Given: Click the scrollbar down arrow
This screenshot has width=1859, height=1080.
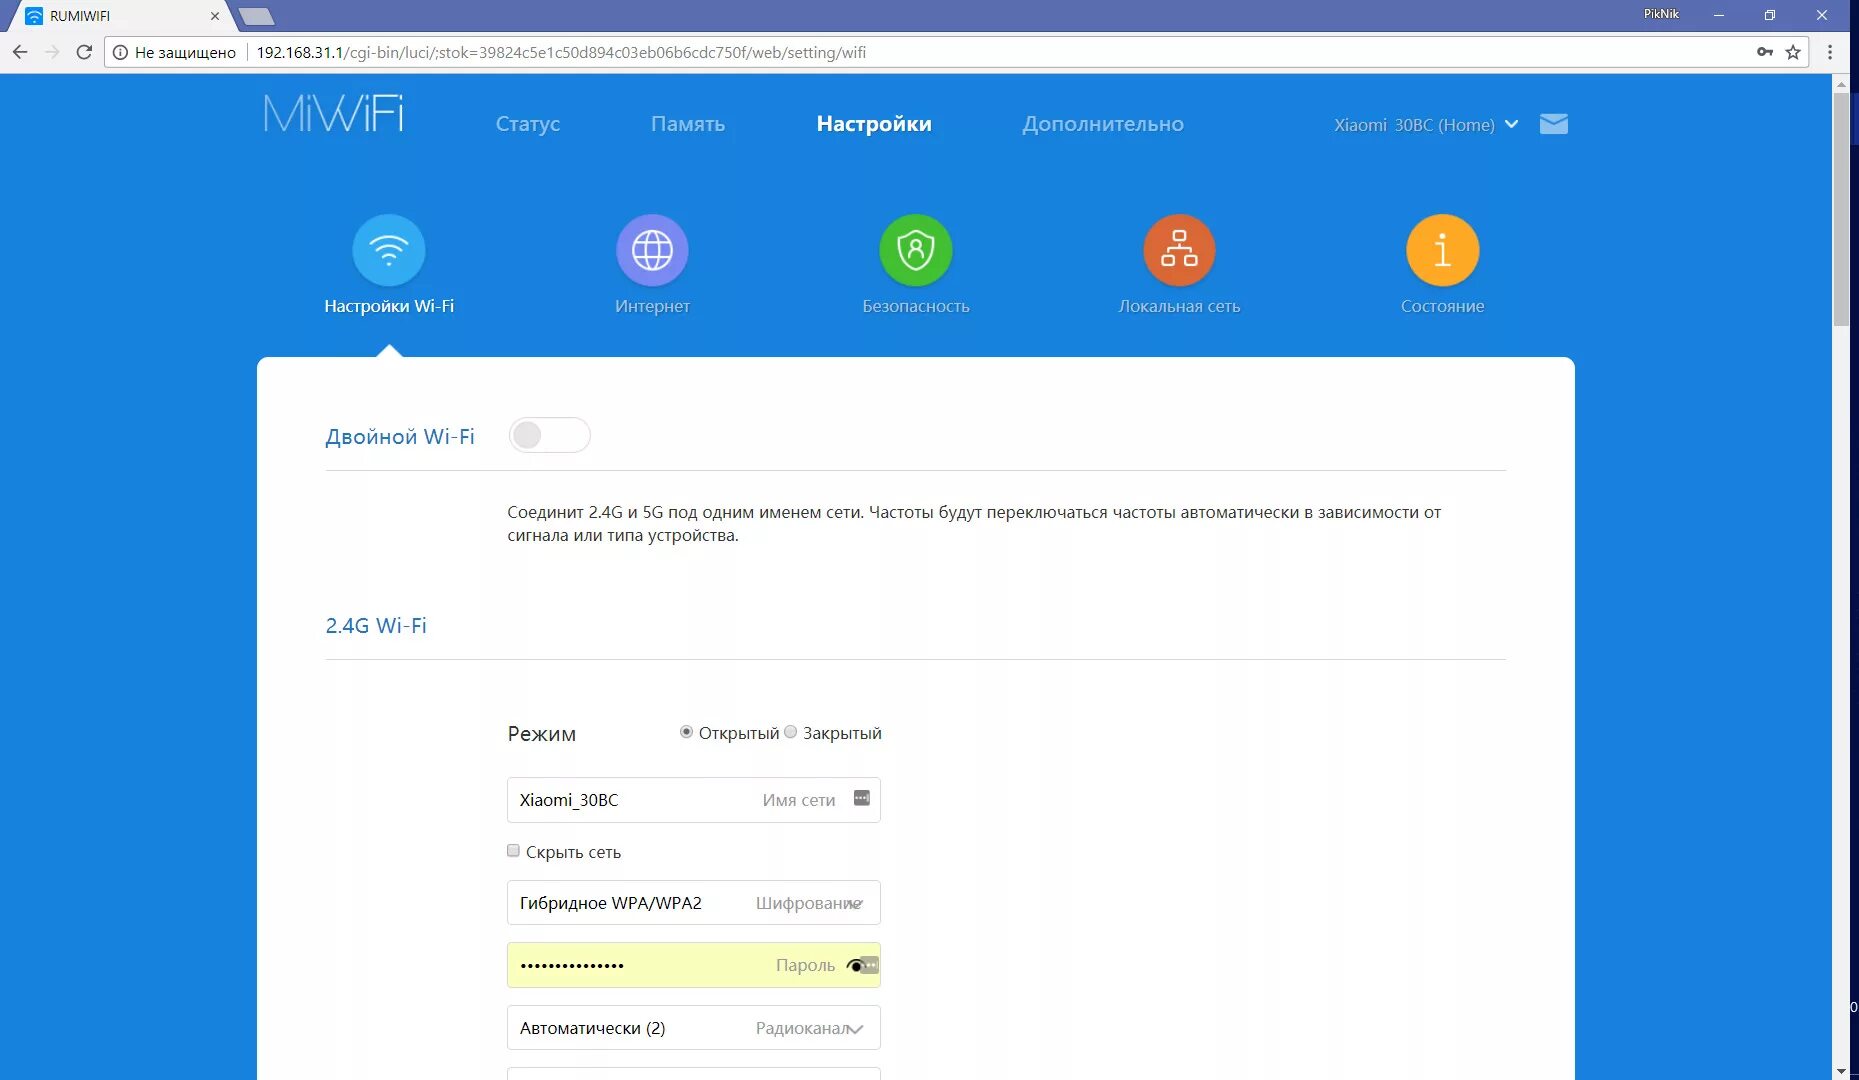Looking at the screenshot, I should [x=1841, y=1071].
